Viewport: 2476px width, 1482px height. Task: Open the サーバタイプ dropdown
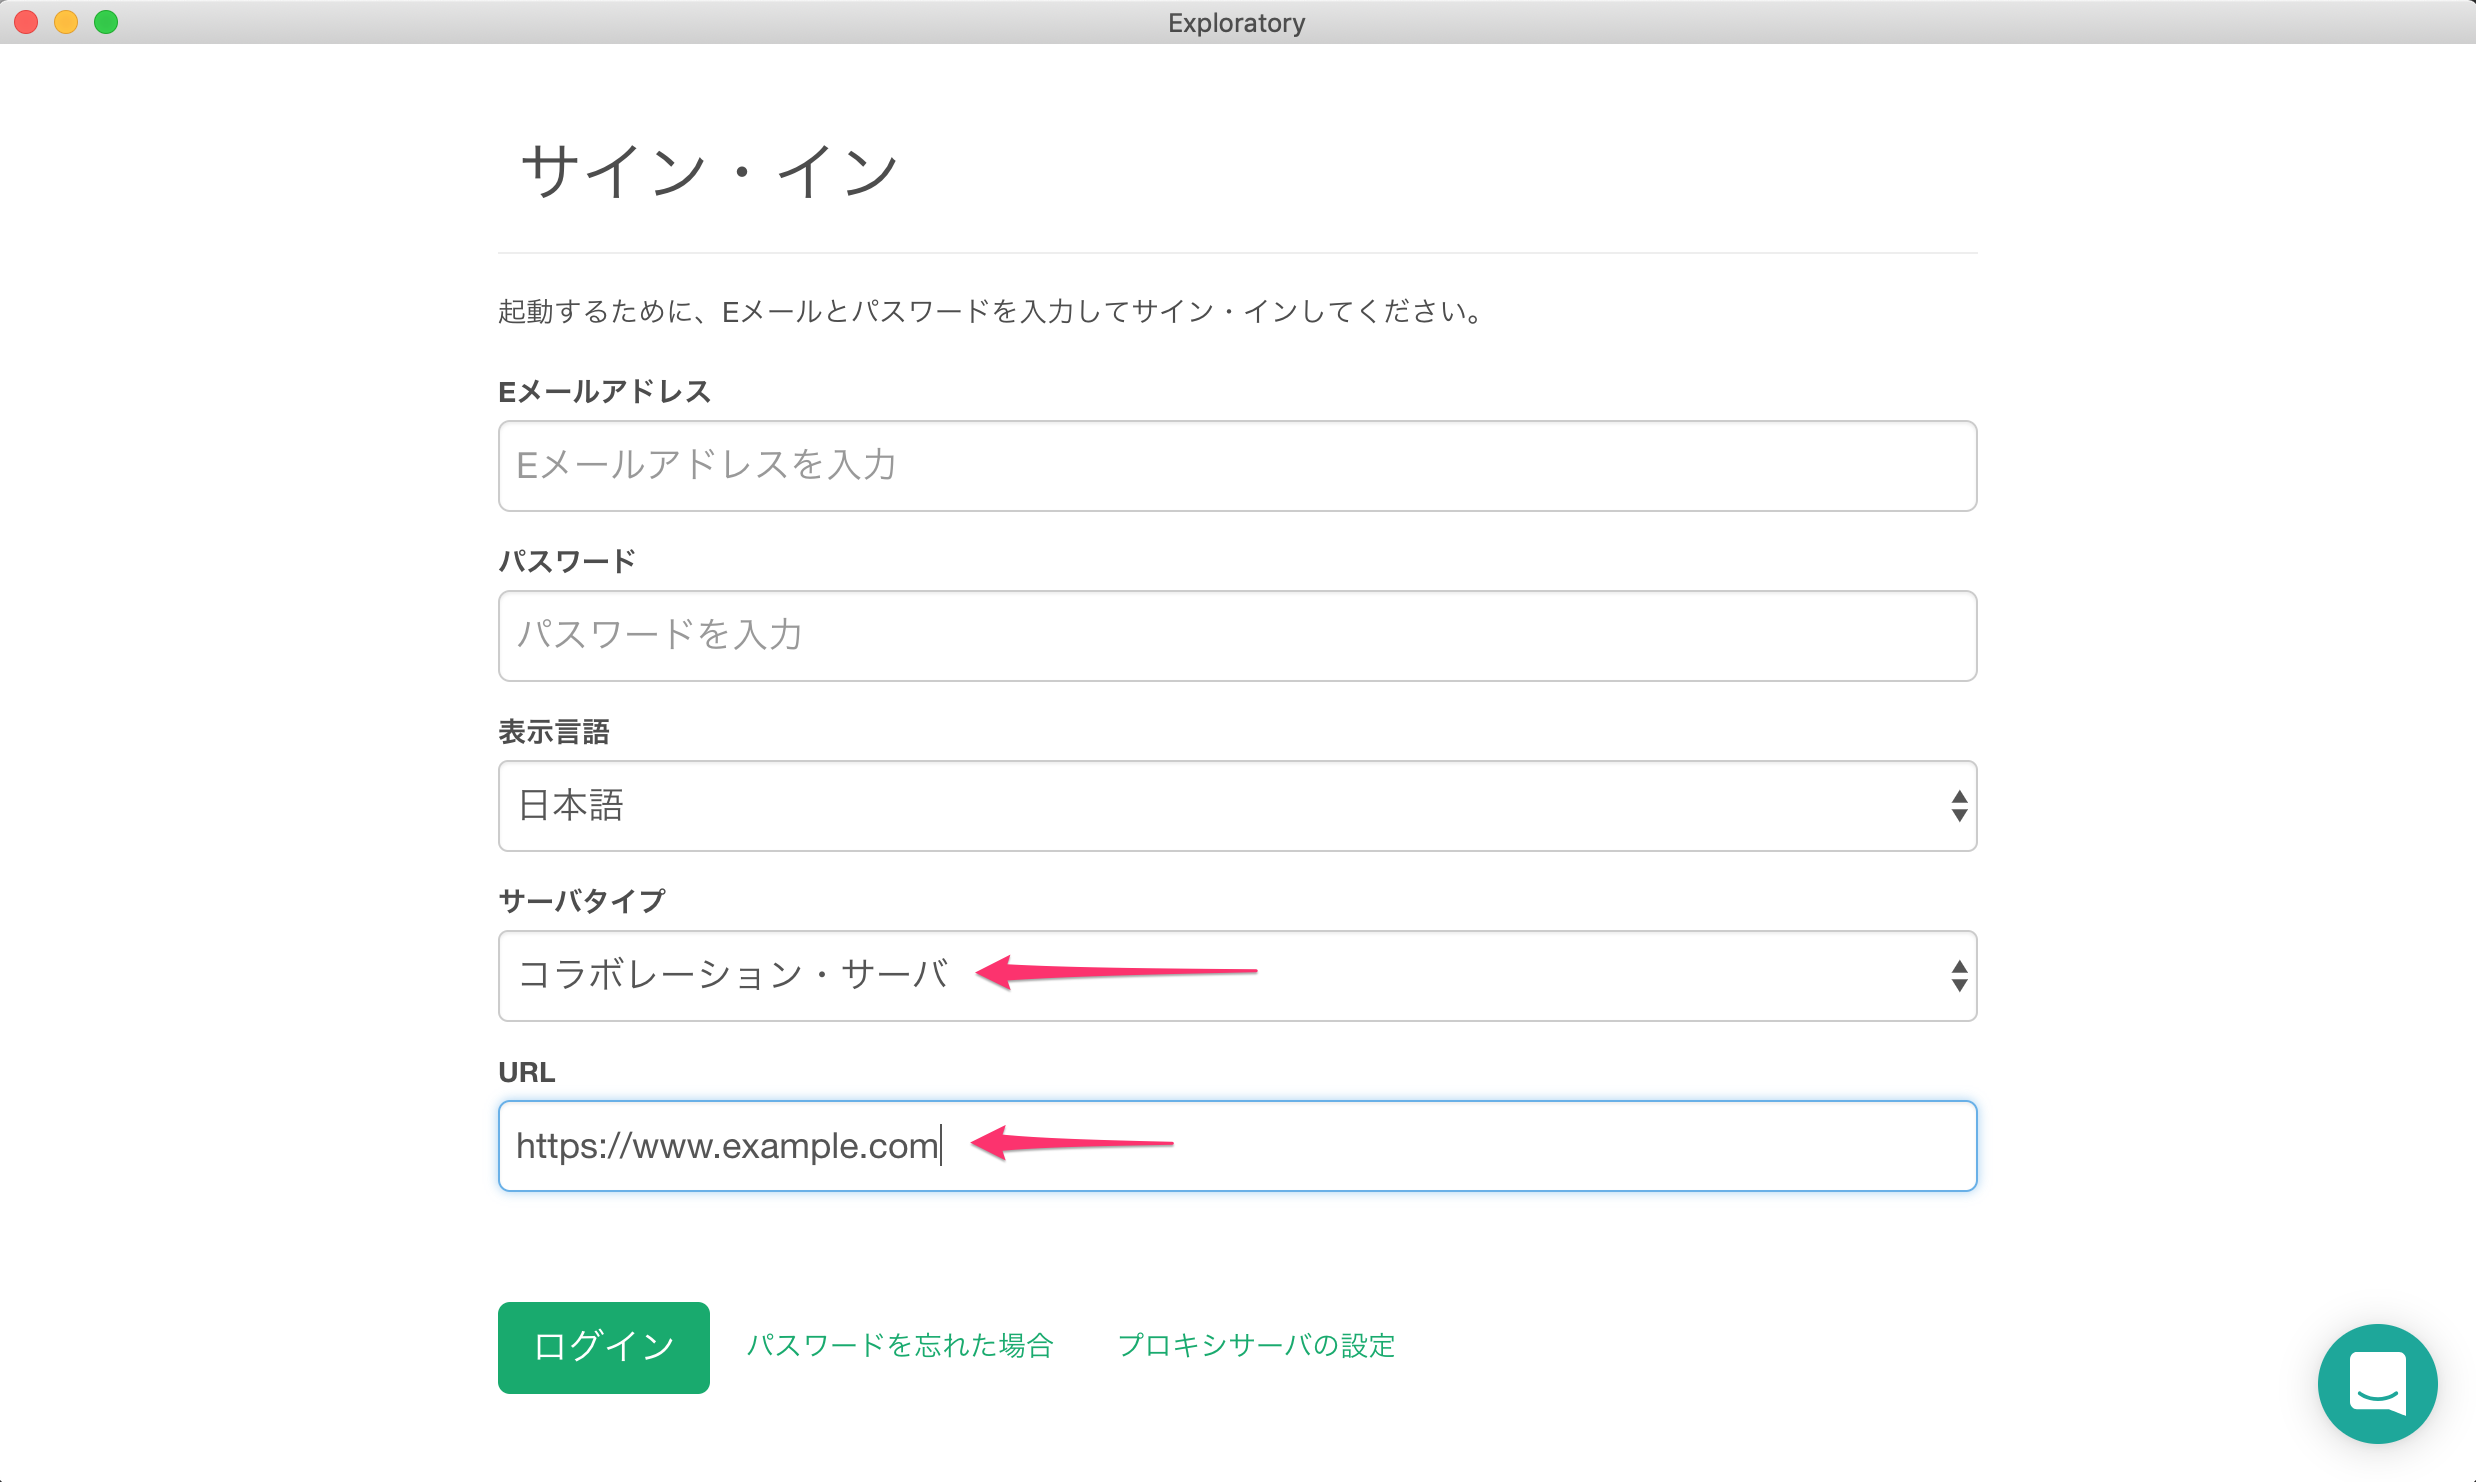1237,976
